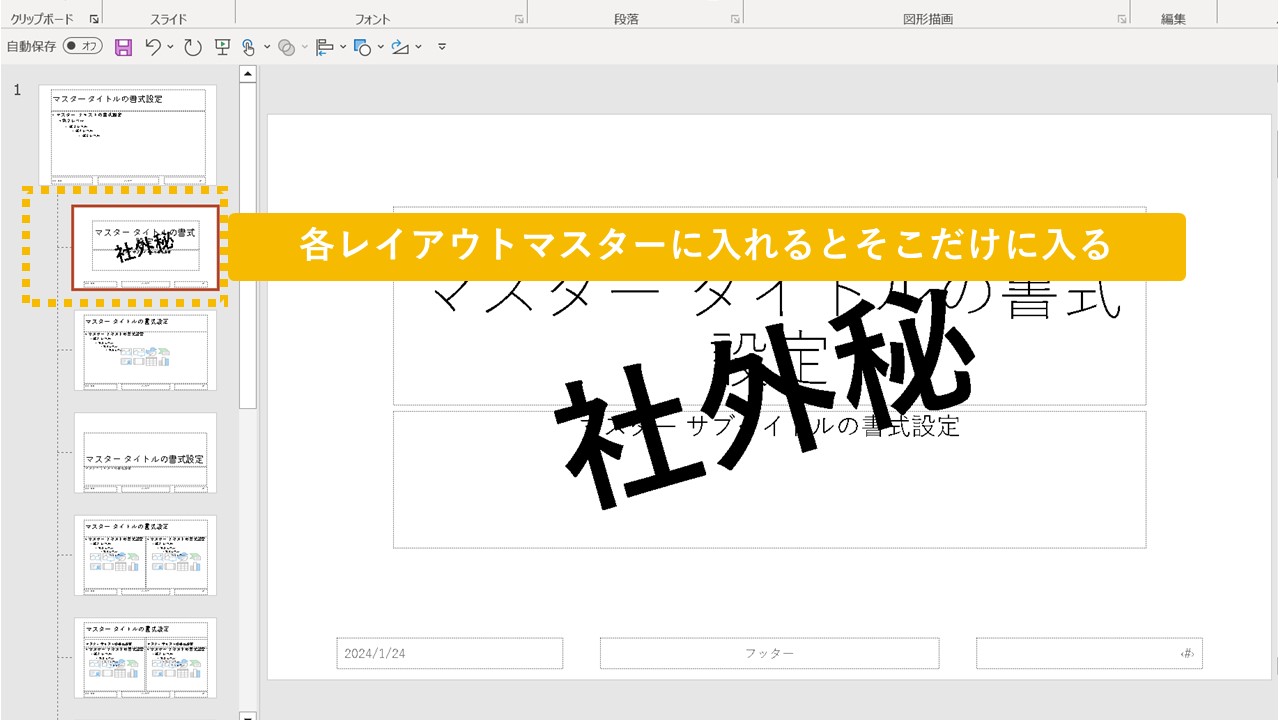Open the alignment options dropdown arrow
Viewport: 1280px width, 720px height.
pos(342,46)
